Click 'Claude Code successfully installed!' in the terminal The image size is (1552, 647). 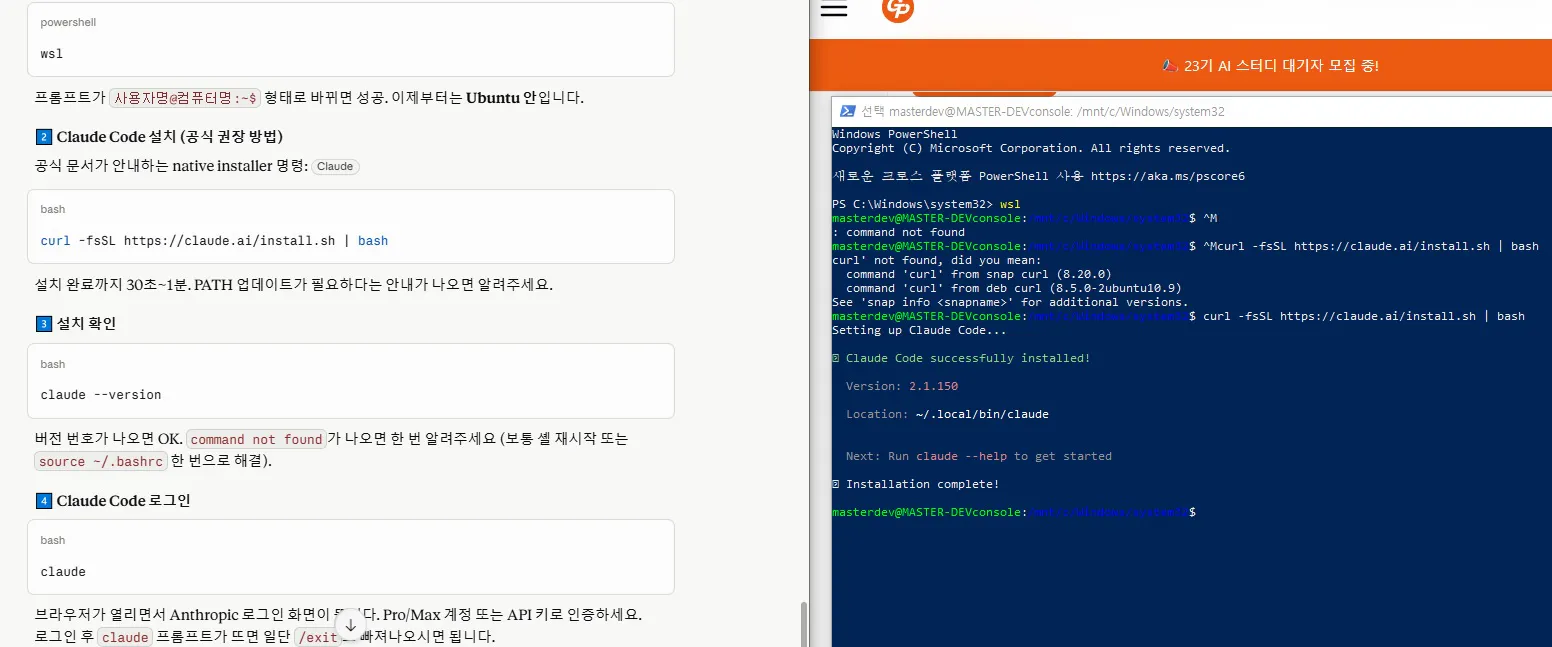point(968,358)
